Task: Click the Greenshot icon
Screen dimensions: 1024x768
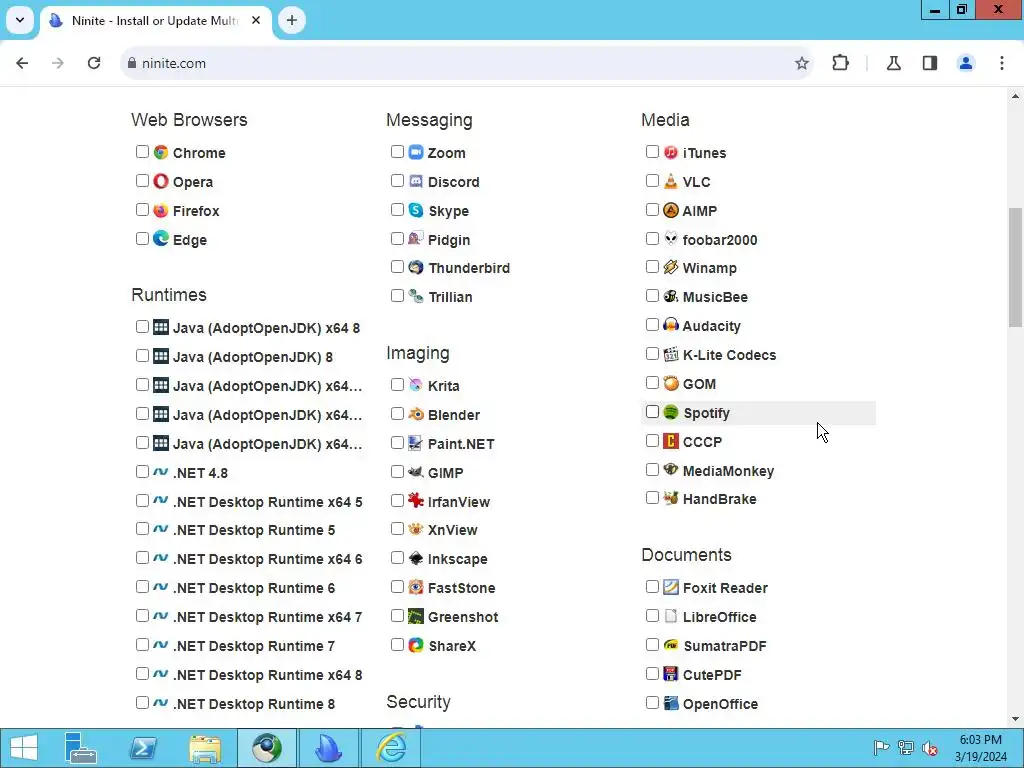Action: 416,616
